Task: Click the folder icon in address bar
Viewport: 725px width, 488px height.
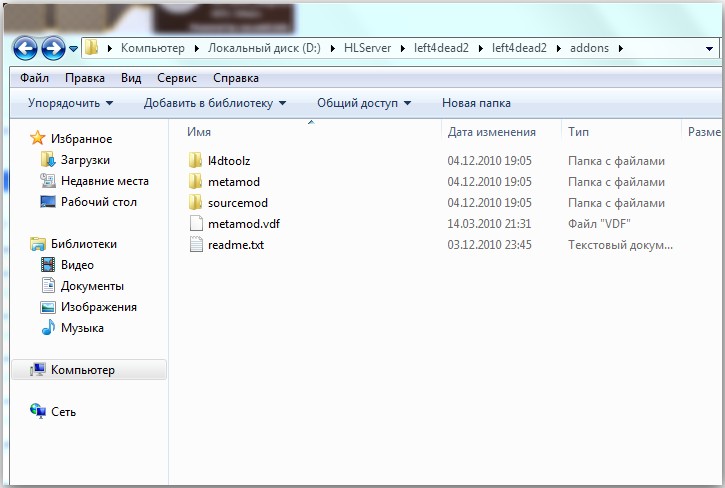Action: pyautogui.click(x=92, y=48)
